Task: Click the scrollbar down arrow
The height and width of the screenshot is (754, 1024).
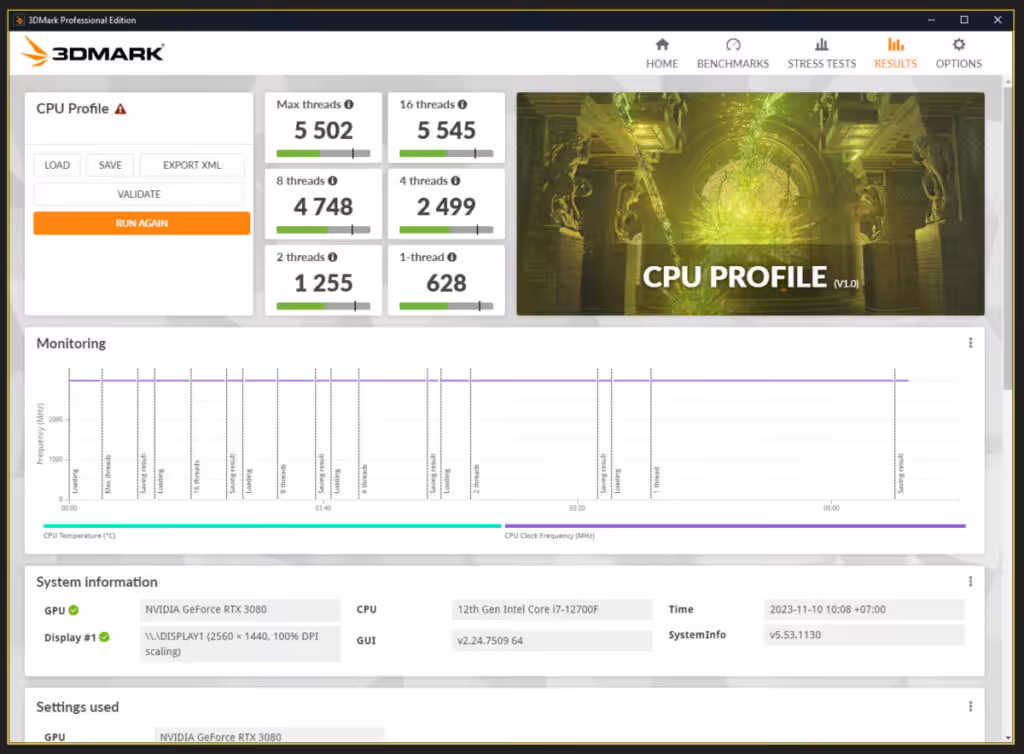Action: 1008,738
